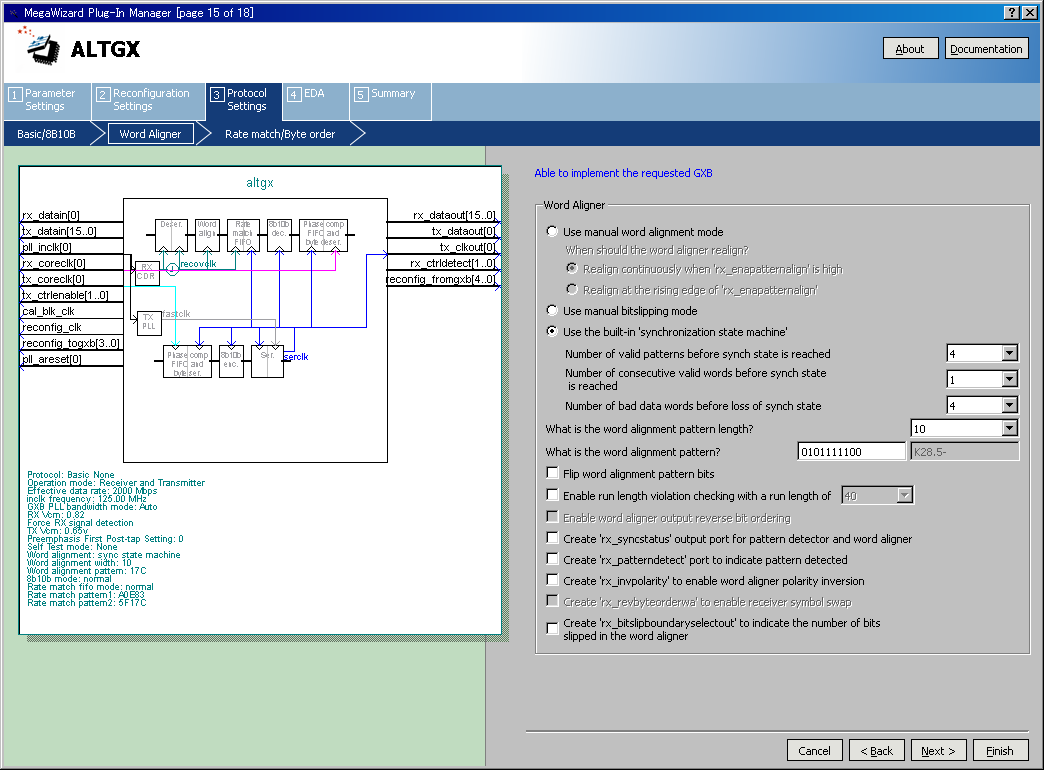Click the rx_dataout[15..0] port label
Viewport: 1044px width, 770px height.
[454, 215]
